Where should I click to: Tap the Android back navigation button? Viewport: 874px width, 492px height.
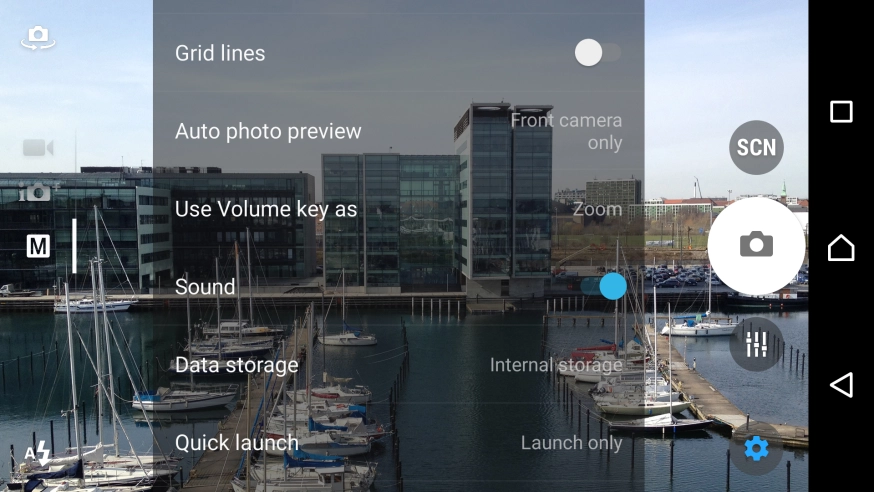coord(841,384)
